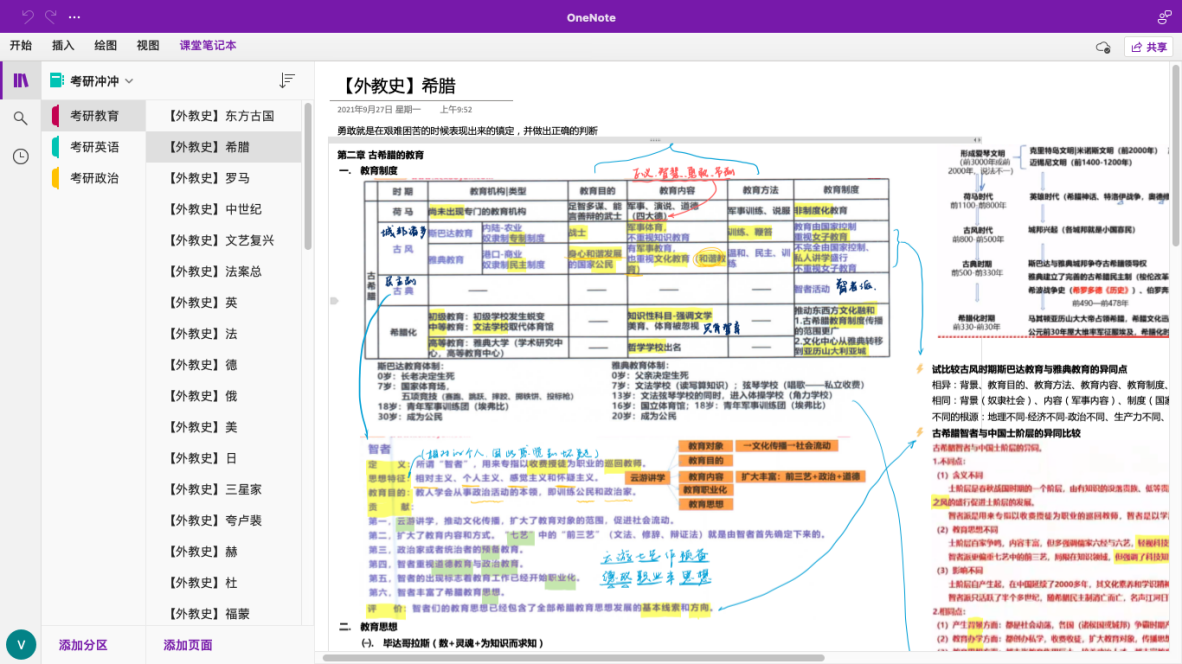The image size is (1182, 664).
Task: Click the Undo arrow in title bar
Action: 27,17
